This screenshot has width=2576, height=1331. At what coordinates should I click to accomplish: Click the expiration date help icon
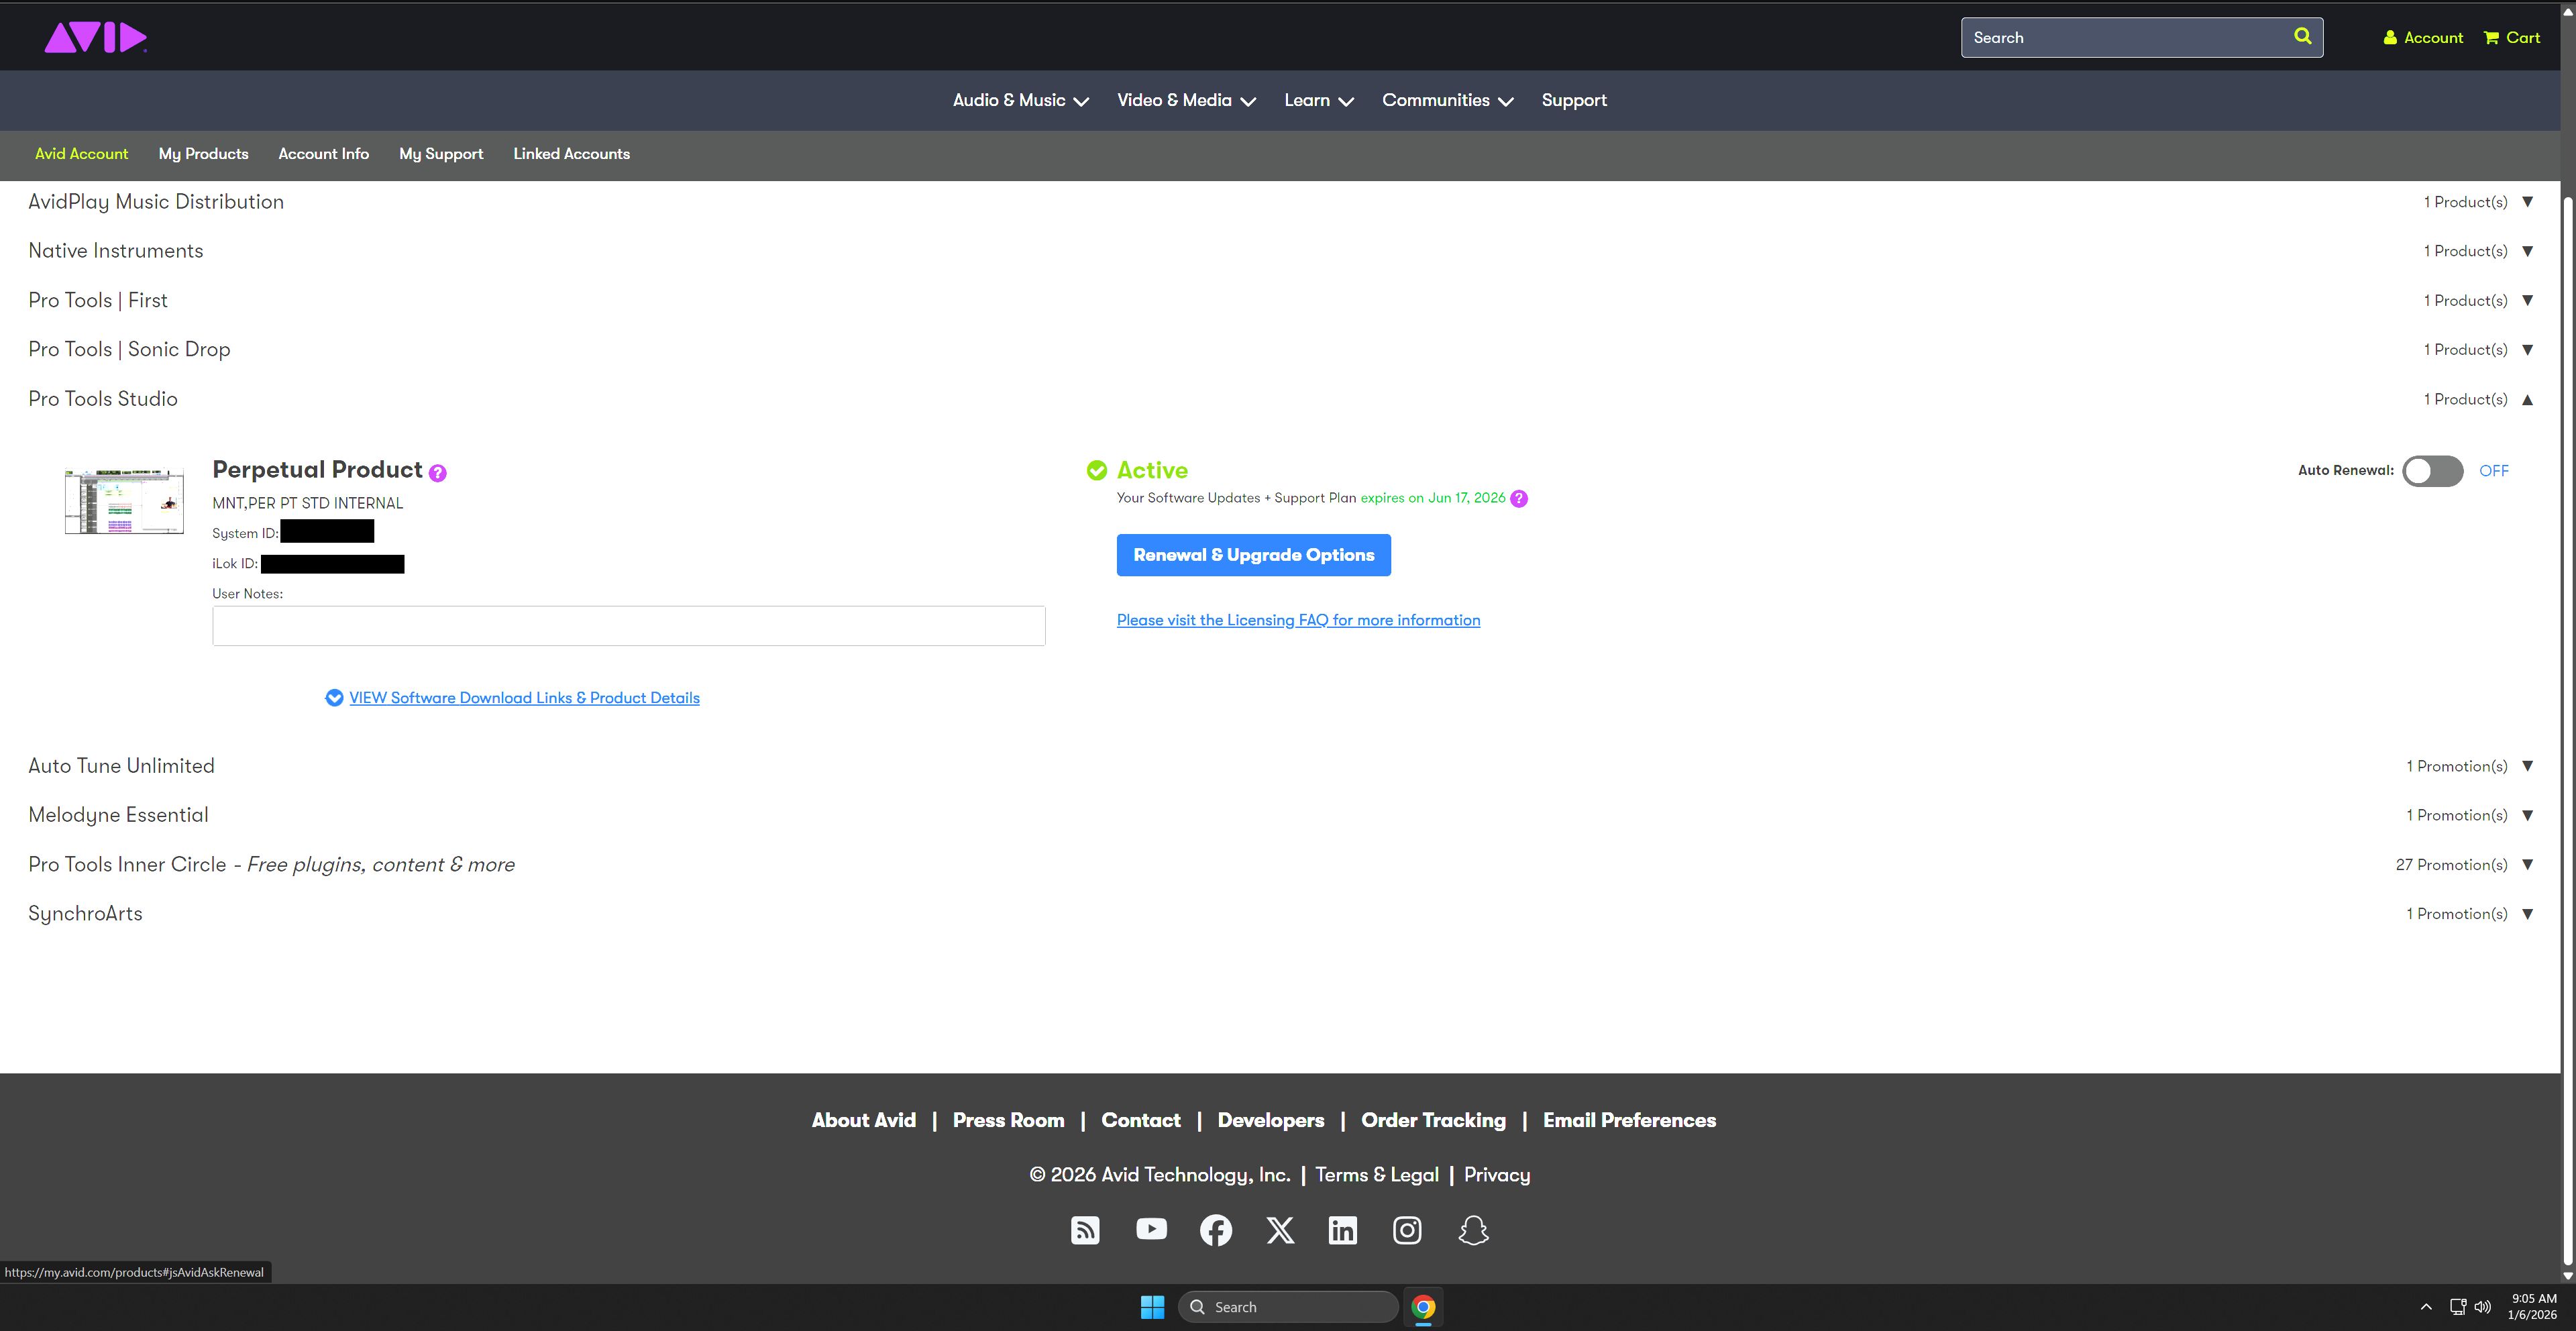point(1519,499)
